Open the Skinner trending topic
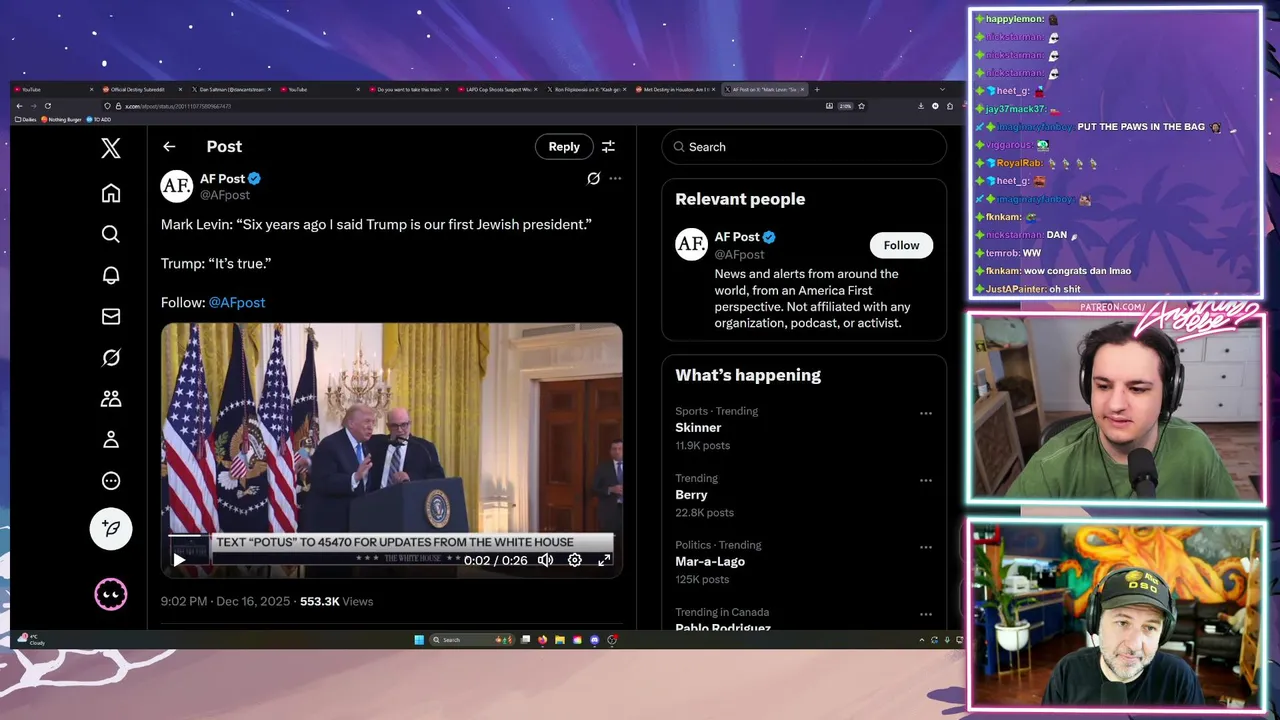1280x720 pixels. click(698, 427)
